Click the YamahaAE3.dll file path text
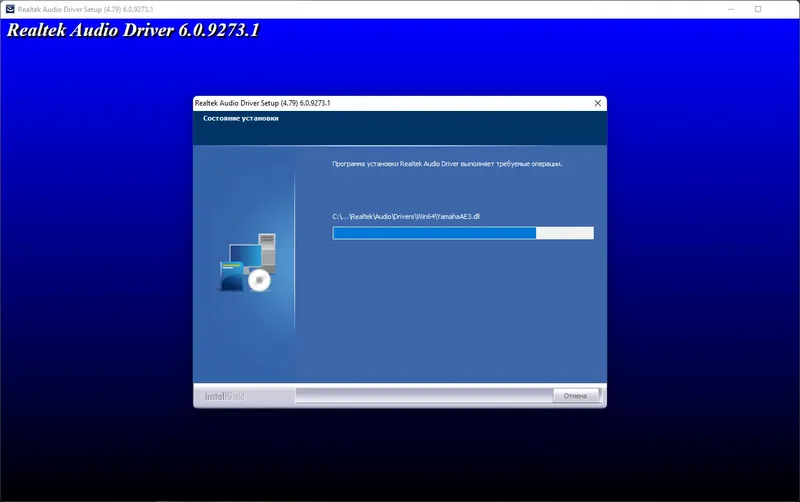Image resolution: width=800 pixels, height=502 pixels. click(406, 216)
